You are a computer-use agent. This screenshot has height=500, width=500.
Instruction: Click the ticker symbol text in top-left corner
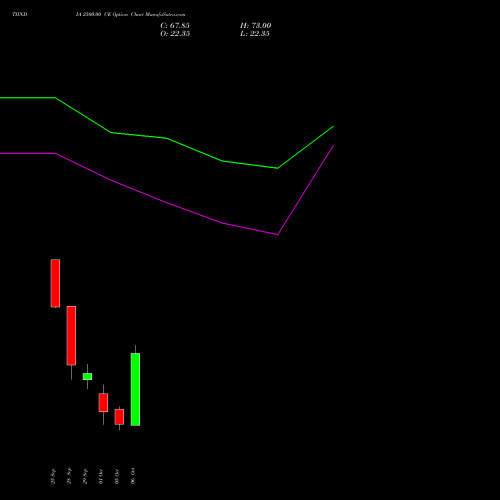(20, 14)
